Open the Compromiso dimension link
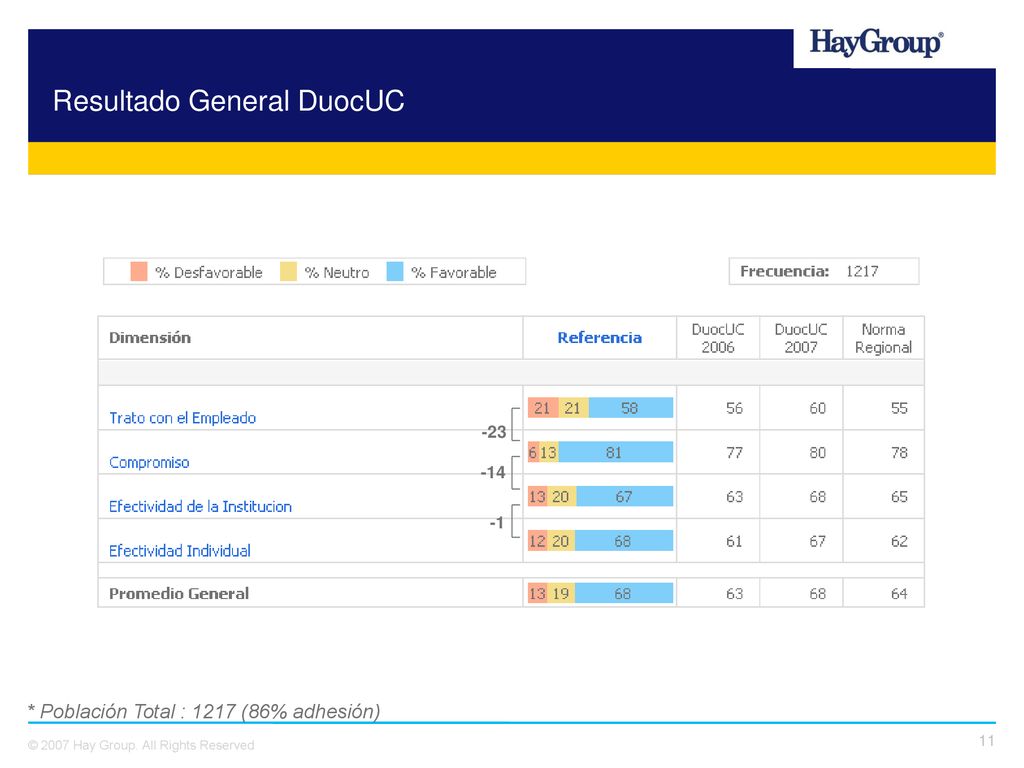The width and height of the screenshot is (1024, 768). click(x=149, y=462)
